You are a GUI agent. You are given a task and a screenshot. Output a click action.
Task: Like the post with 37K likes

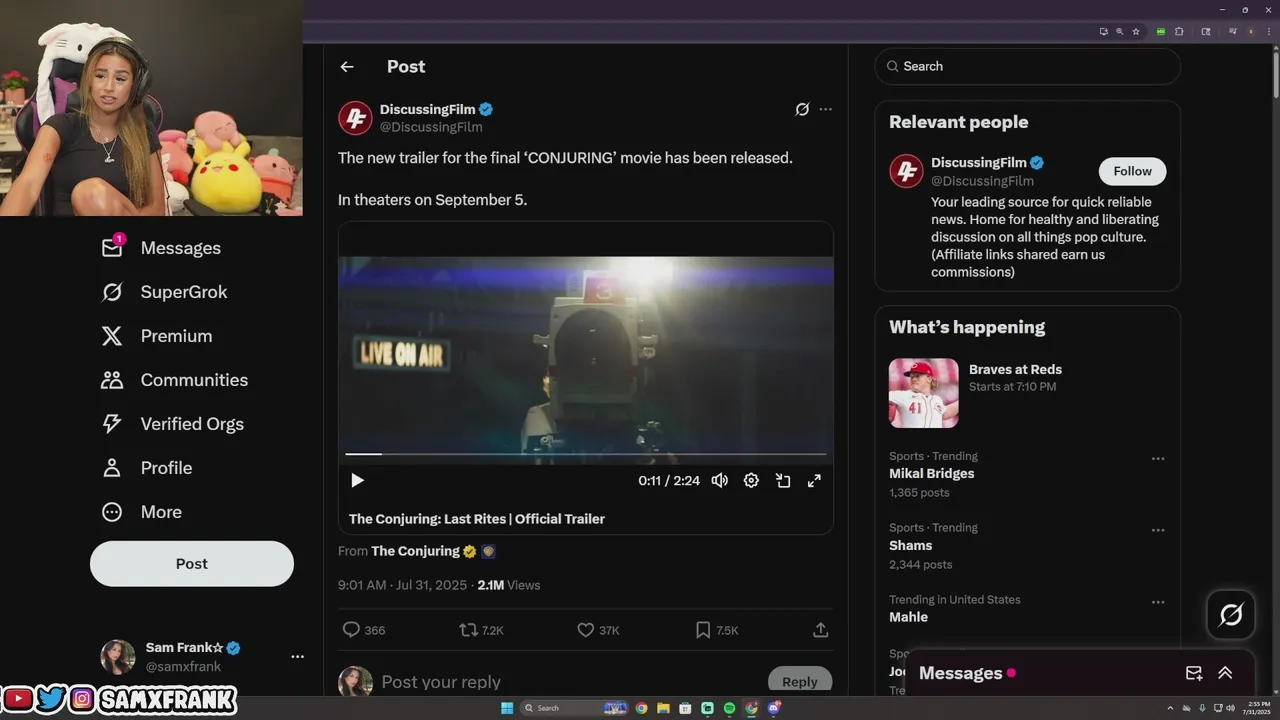[x=586, y=630]
